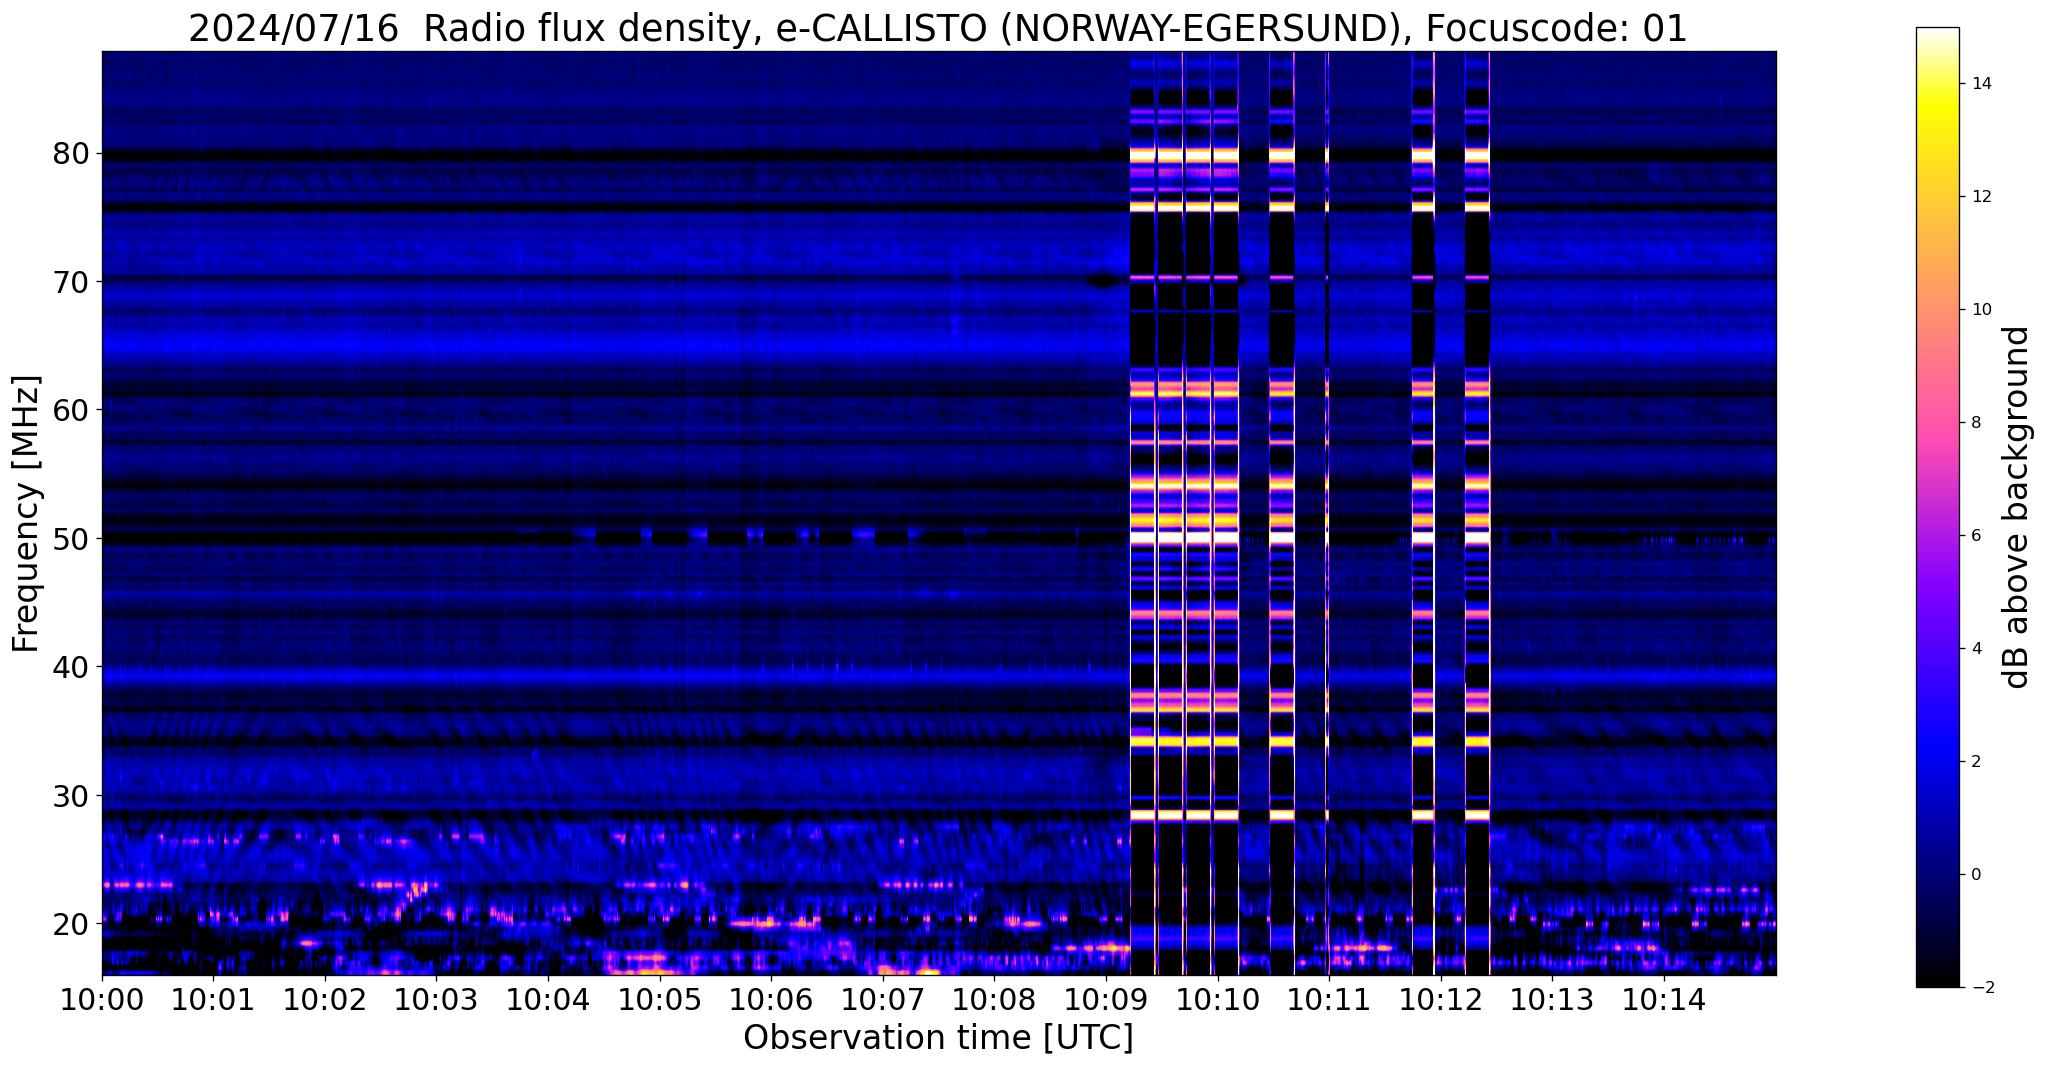Click the 50 MHz frequency tick label
The image size is (2047, 1067).
tap(71, 538)
